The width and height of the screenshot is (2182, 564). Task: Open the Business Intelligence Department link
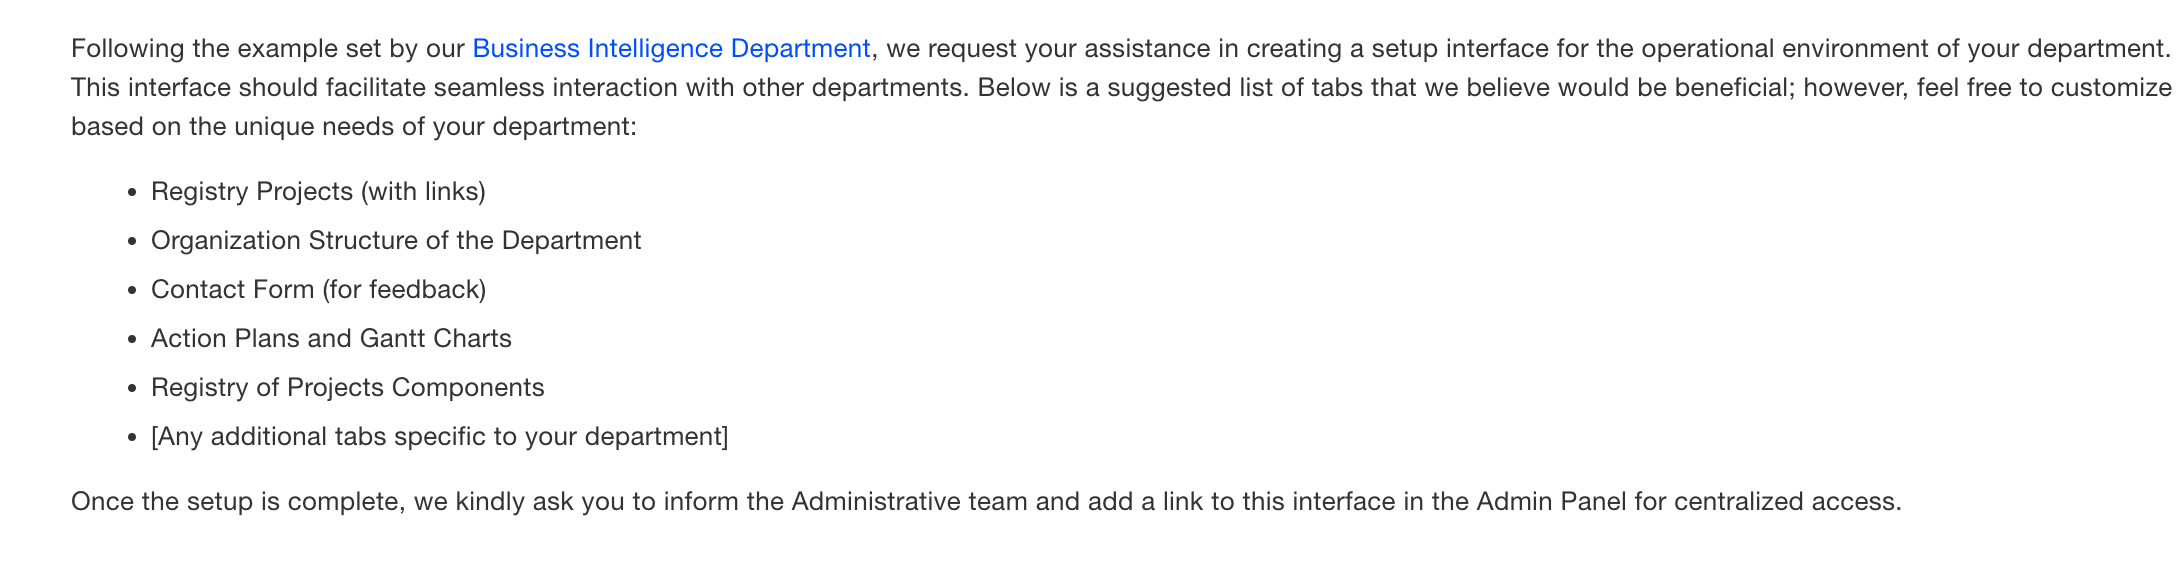coord(670,49)
